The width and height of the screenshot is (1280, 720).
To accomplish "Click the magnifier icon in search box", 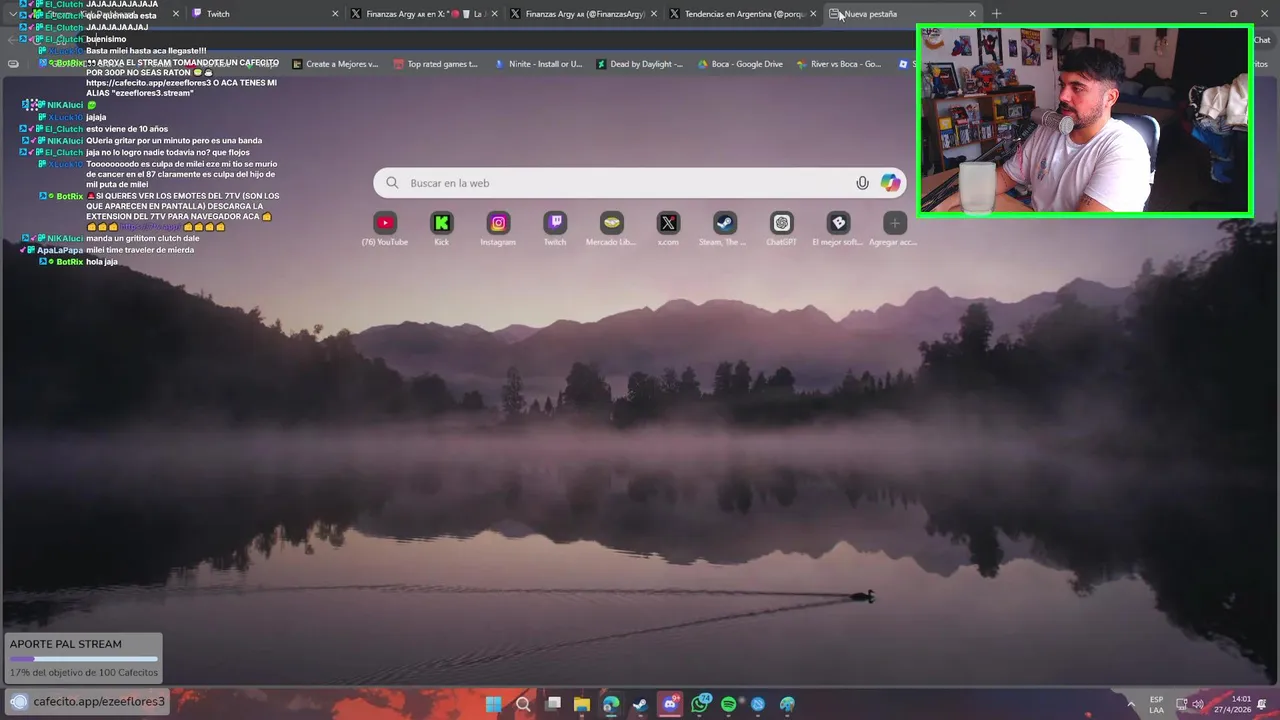I will [x=392, y=183].
